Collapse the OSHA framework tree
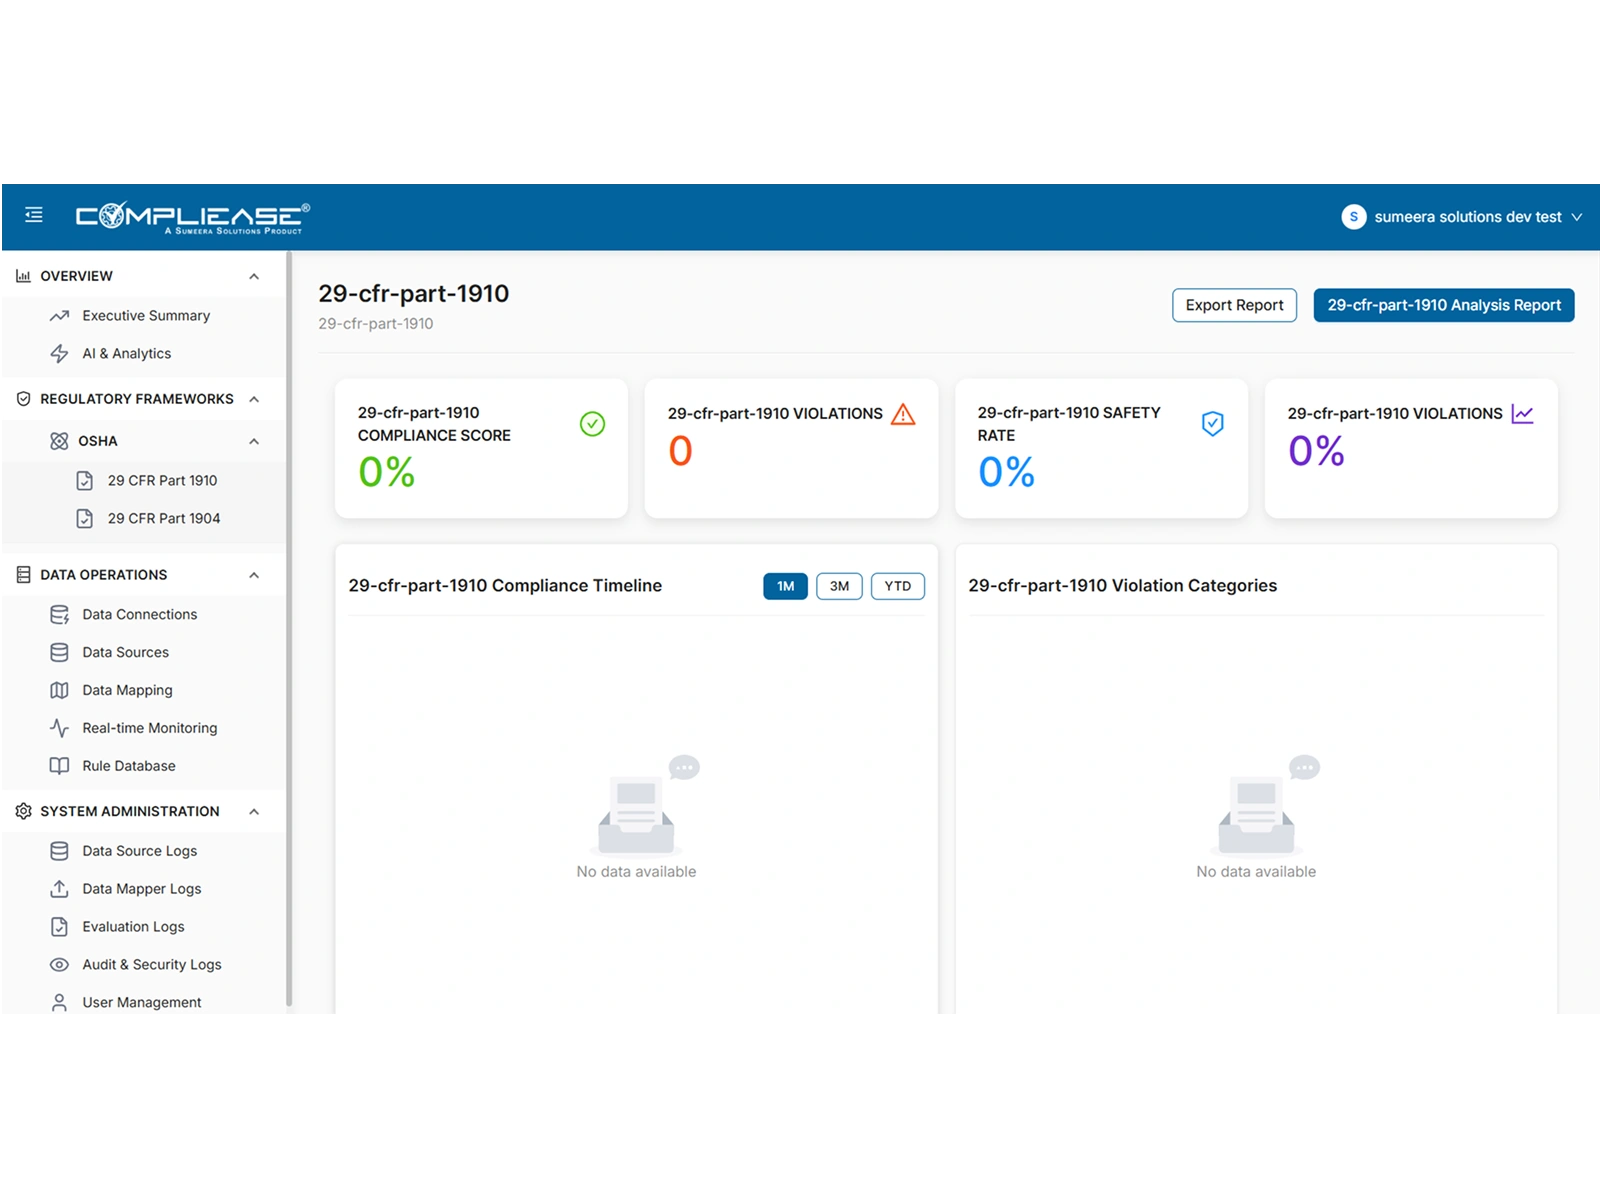The image size is (1600, 1200). coord(254,441)
